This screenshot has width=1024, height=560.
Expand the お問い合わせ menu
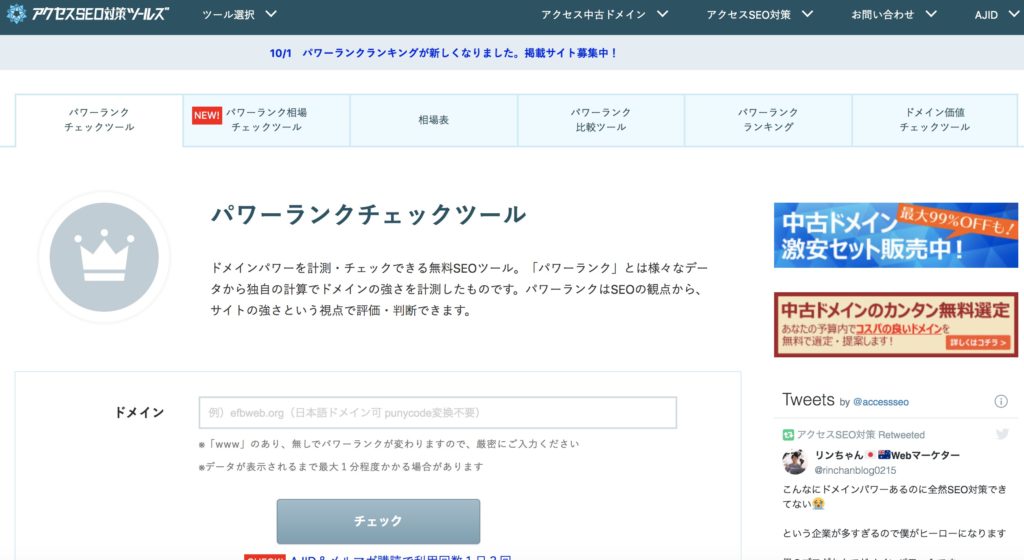pyautogui.click(x=894, y=14)
